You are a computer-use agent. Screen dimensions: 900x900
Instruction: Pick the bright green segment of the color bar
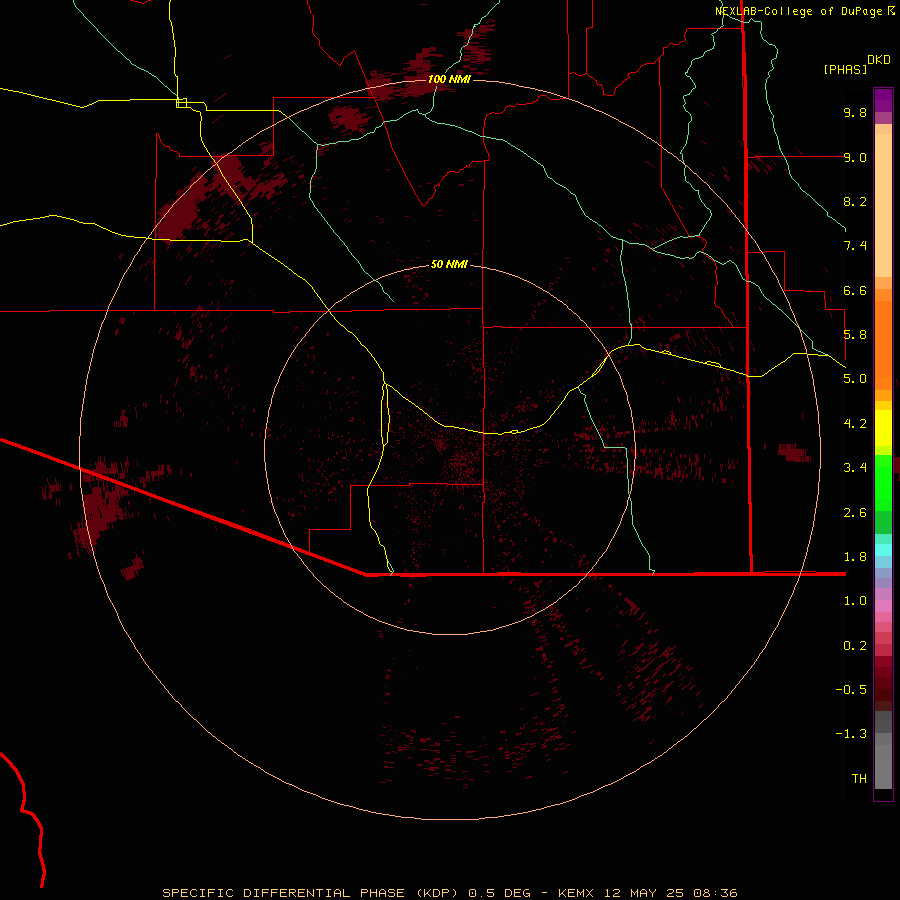pos(883,483)
